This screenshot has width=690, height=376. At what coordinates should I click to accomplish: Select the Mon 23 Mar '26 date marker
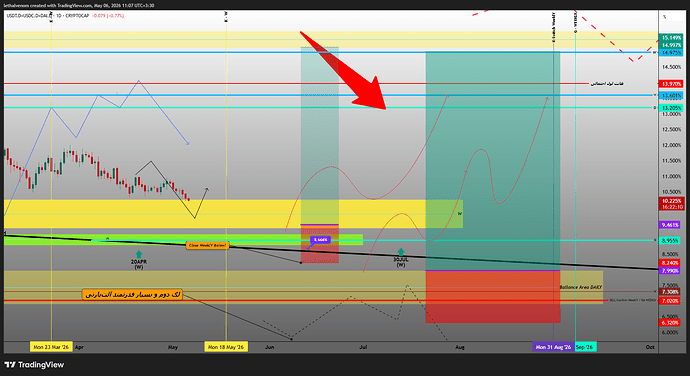click(x=51, y=347)
